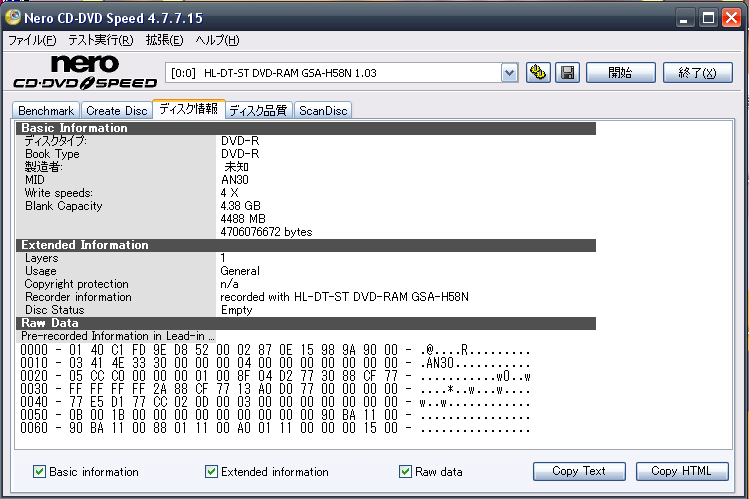
Task: Switch to the Create Disc tab
Action: pyautogui.click(x=117, y=111)
